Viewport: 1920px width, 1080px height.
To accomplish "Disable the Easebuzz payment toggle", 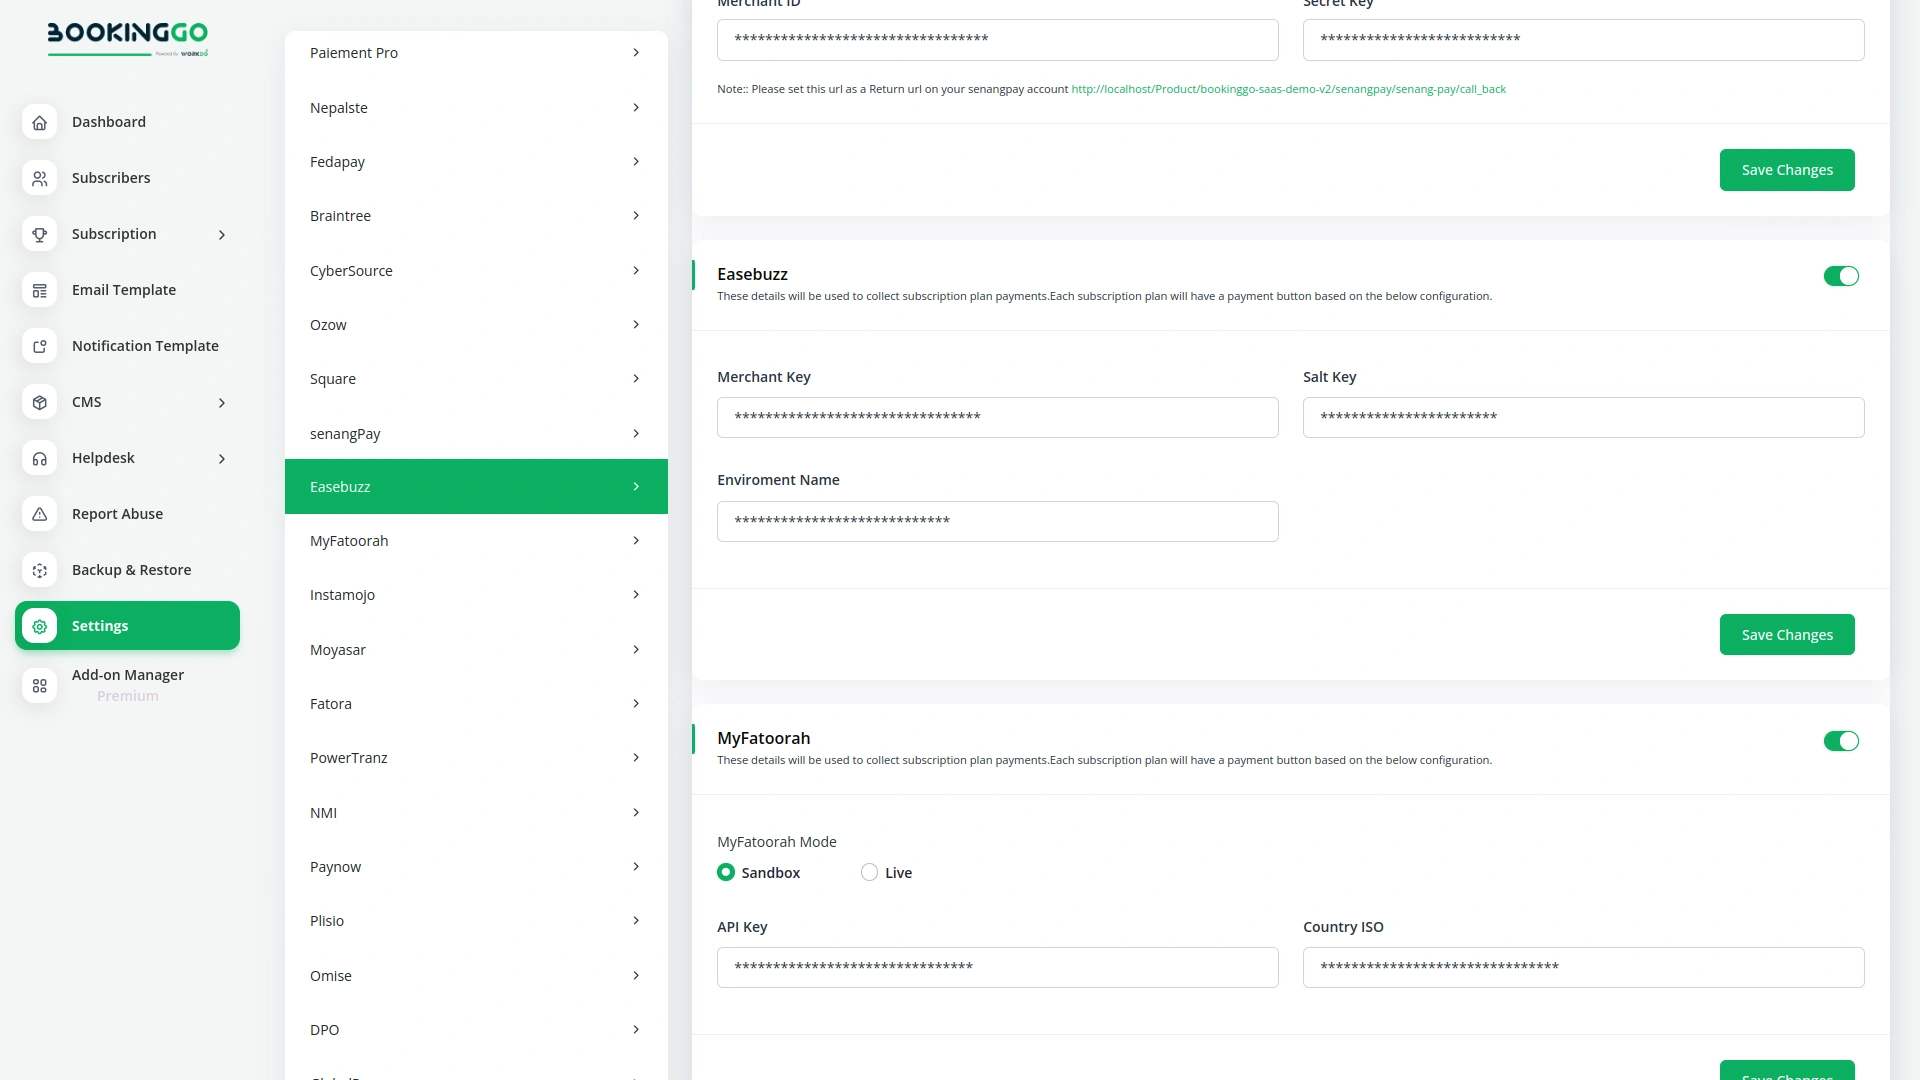I will point(1841,276).
